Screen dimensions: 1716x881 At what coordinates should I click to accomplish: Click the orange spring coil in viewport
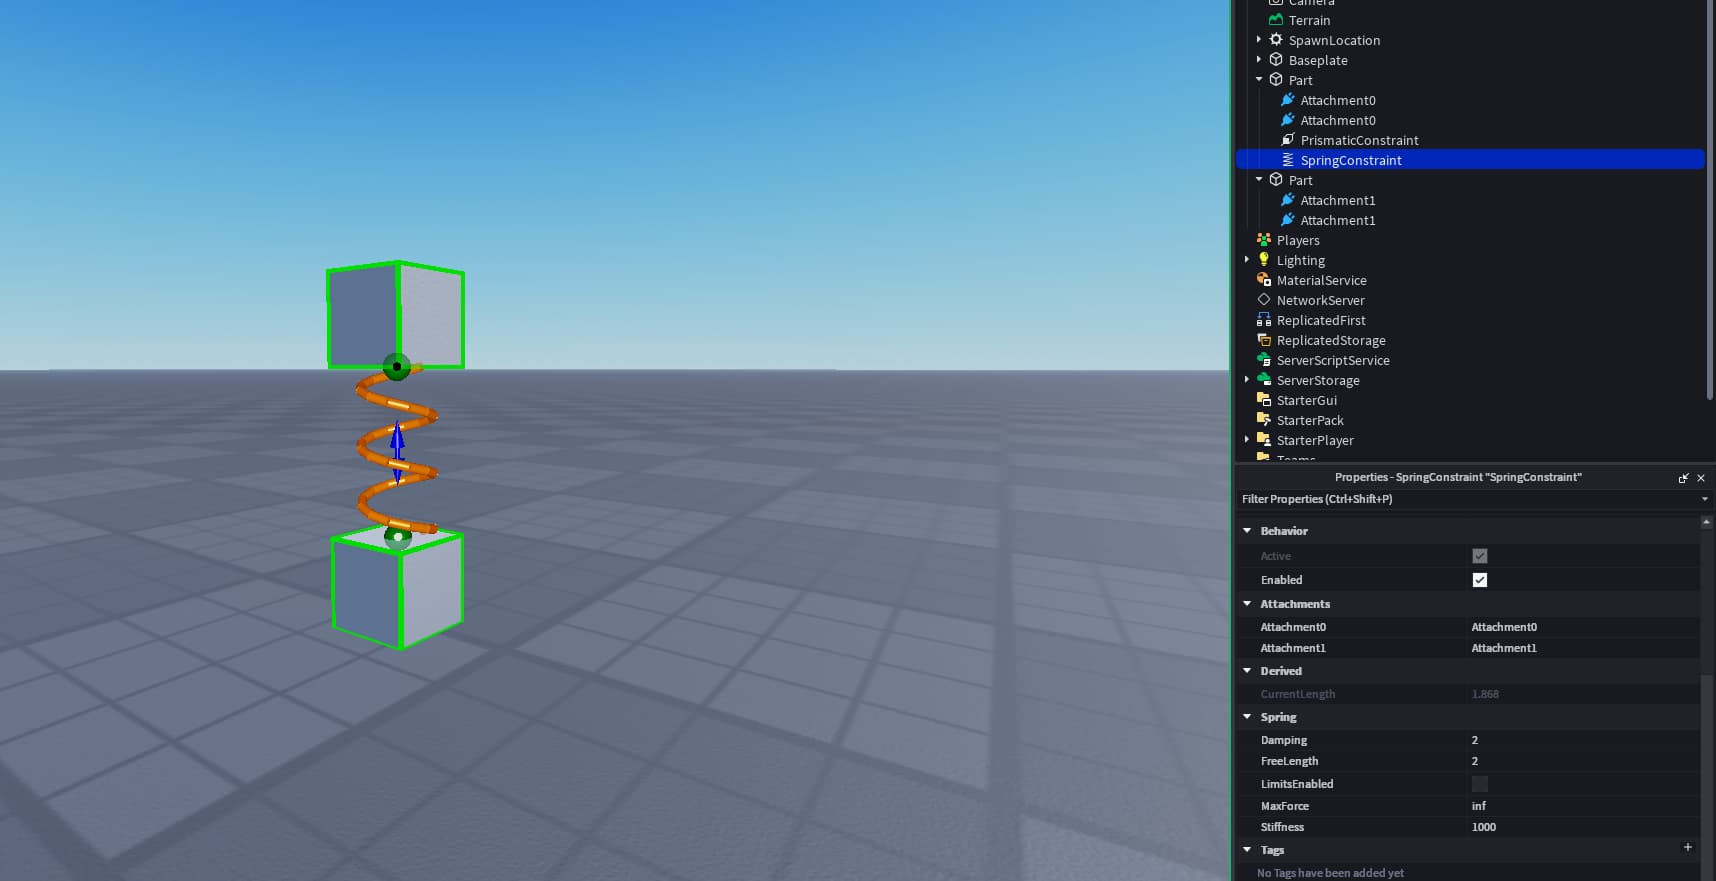tap(398, 447)
